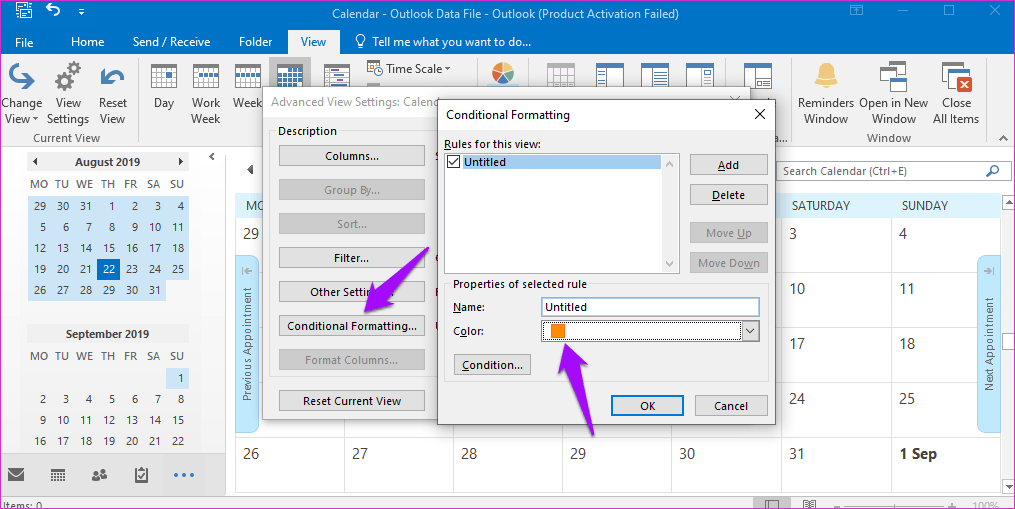Click the orange color swatch
The image size is (1015, 509).
coord(558,331)
